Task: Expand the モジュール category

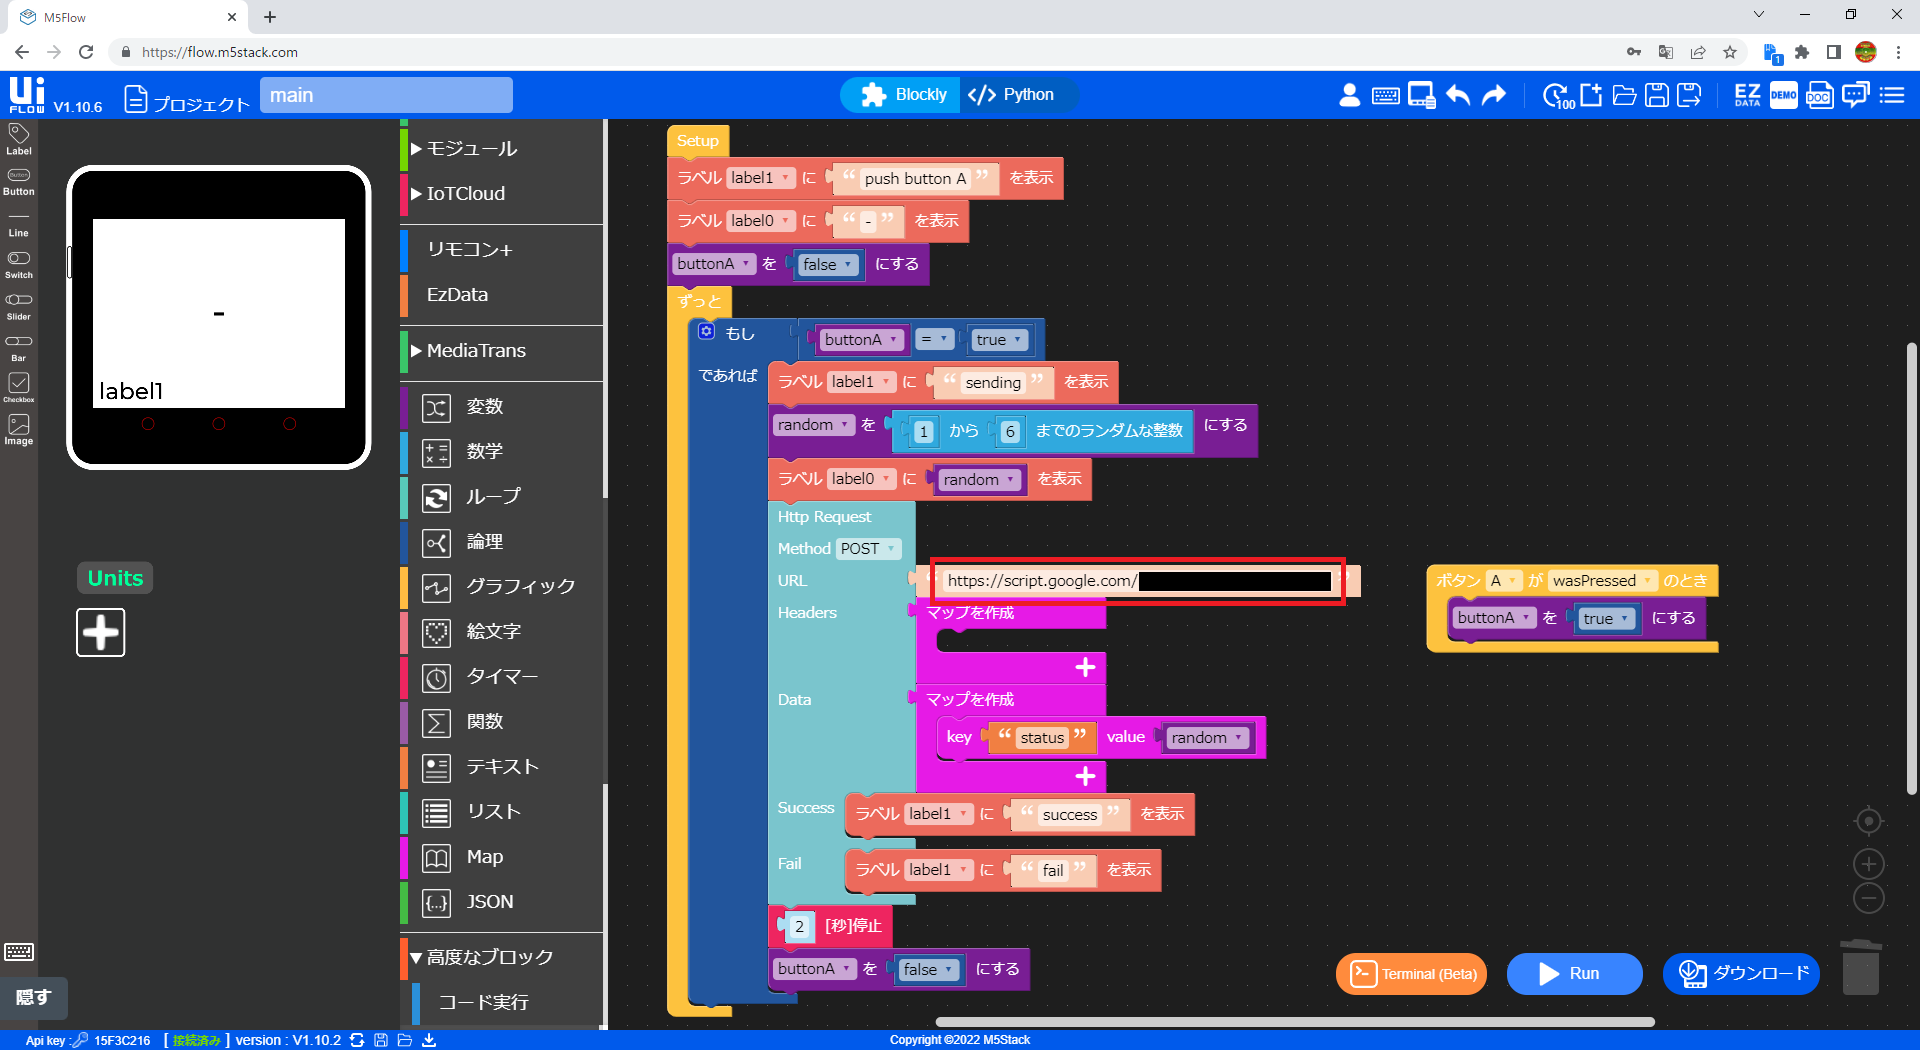Action: [471, 149]
